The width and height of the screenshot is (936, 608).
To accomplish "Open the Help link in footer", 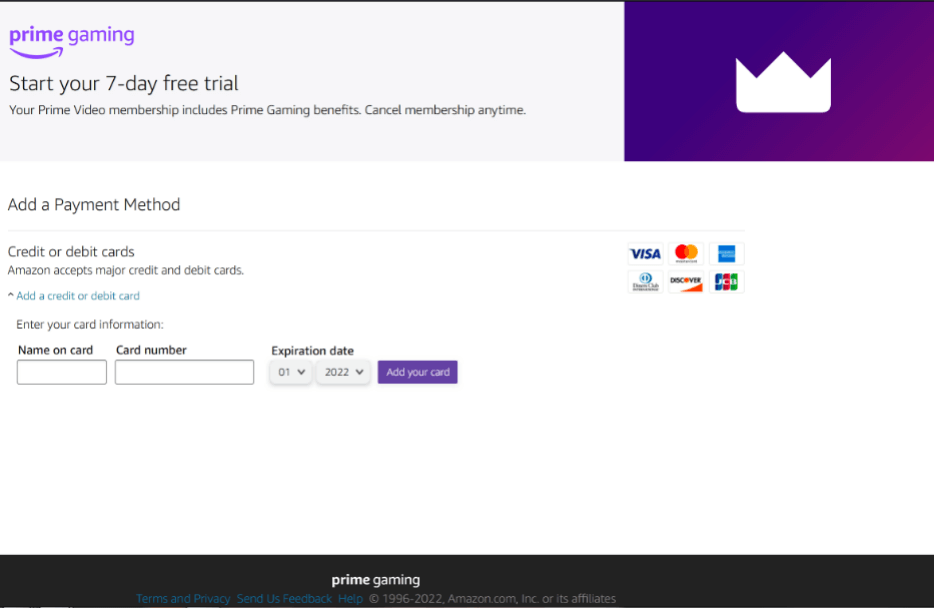I will pos(350,598).
